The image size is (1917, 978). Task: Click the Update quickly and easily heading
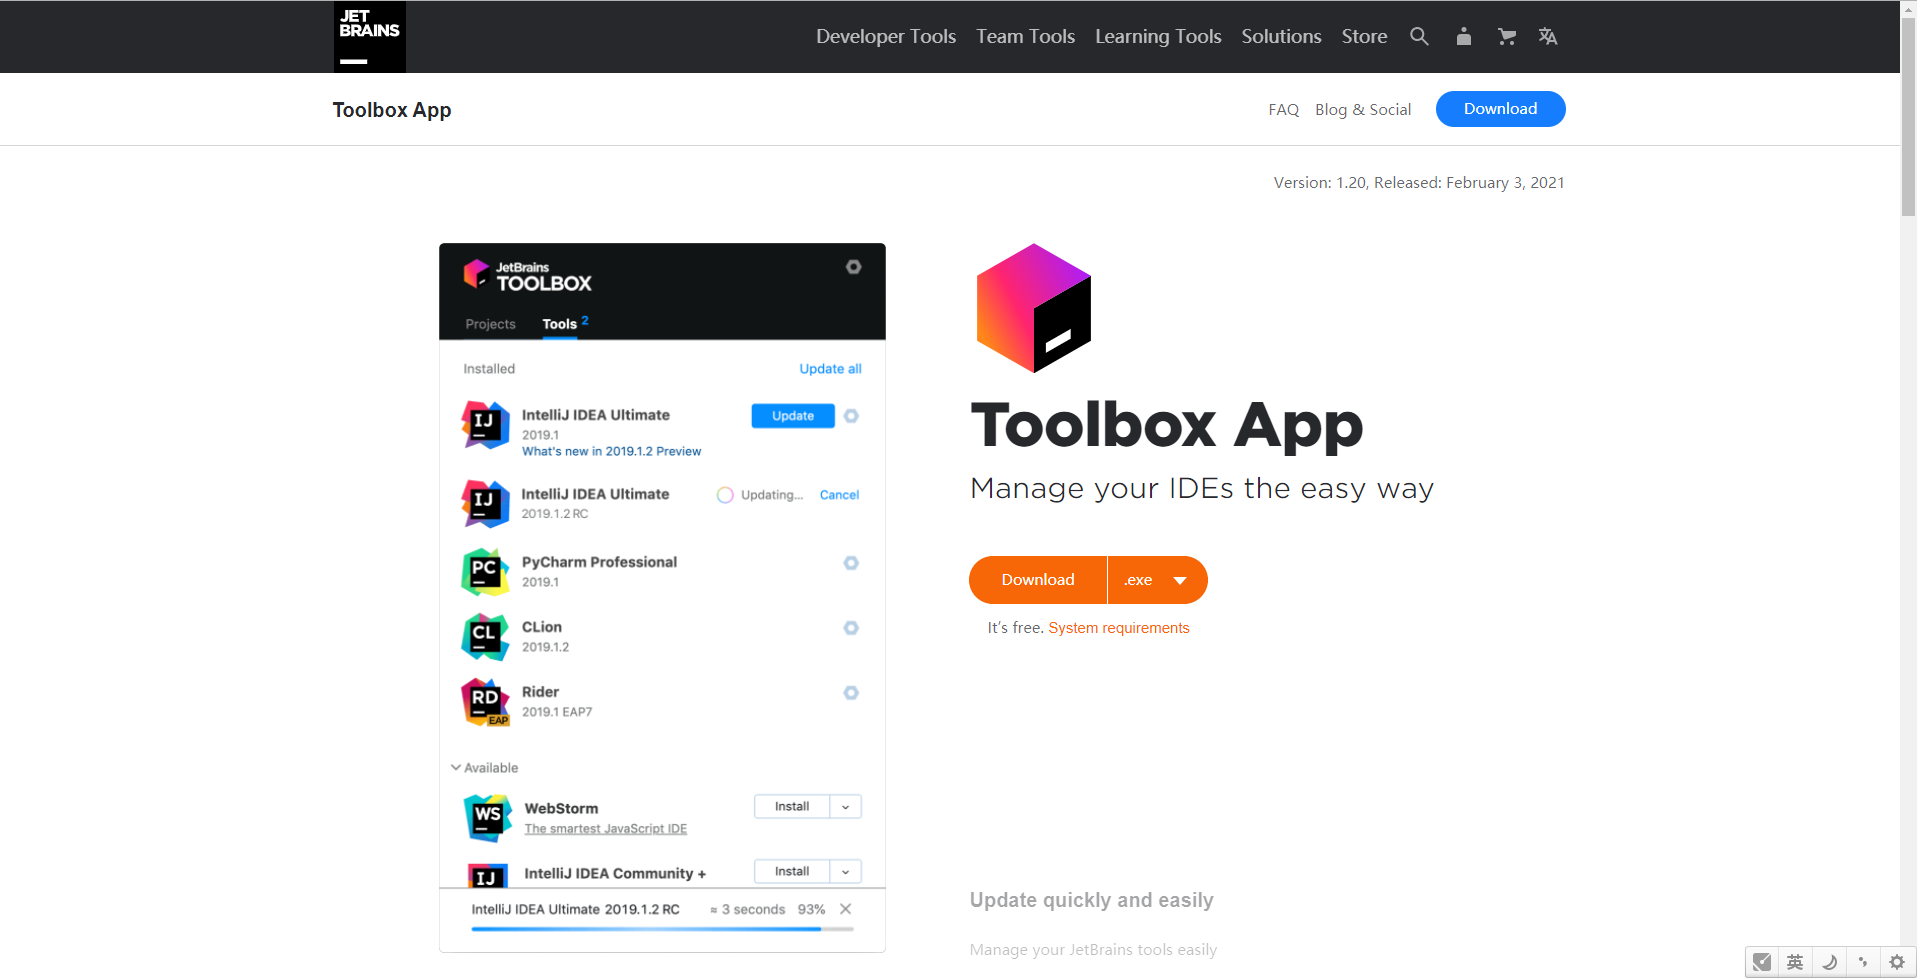(x=1091, y=900)
